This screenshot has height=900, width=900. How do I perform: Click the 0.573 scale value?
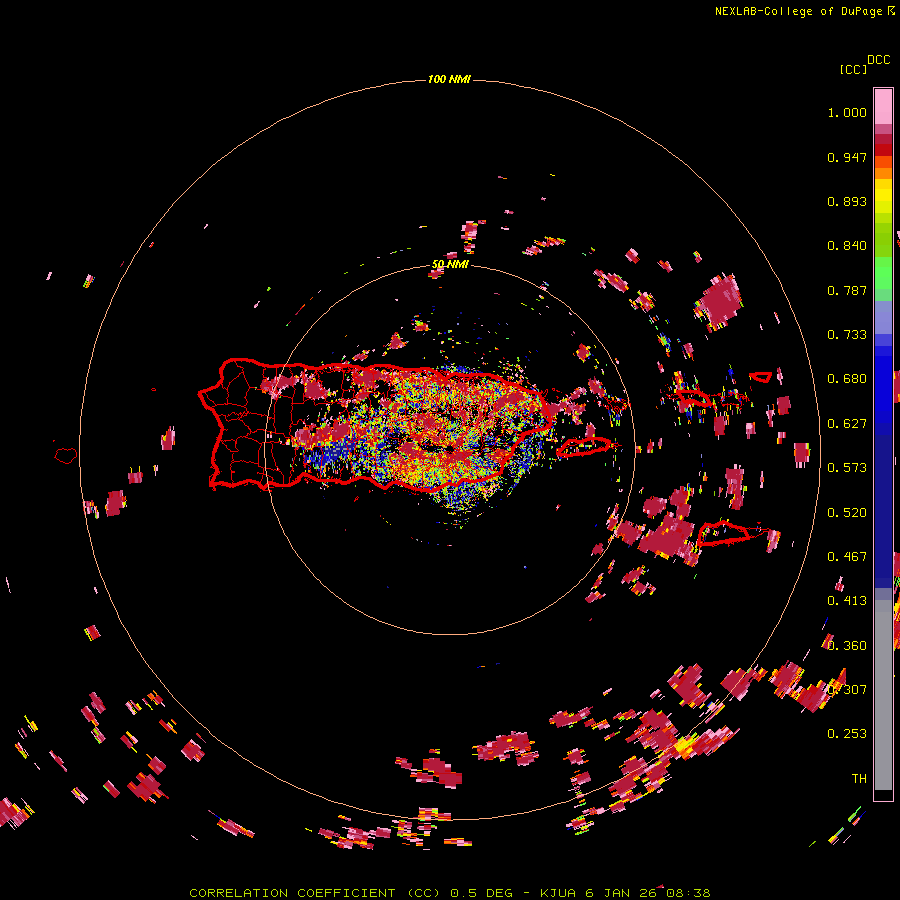pyautogui.click(x=847, y=468)
